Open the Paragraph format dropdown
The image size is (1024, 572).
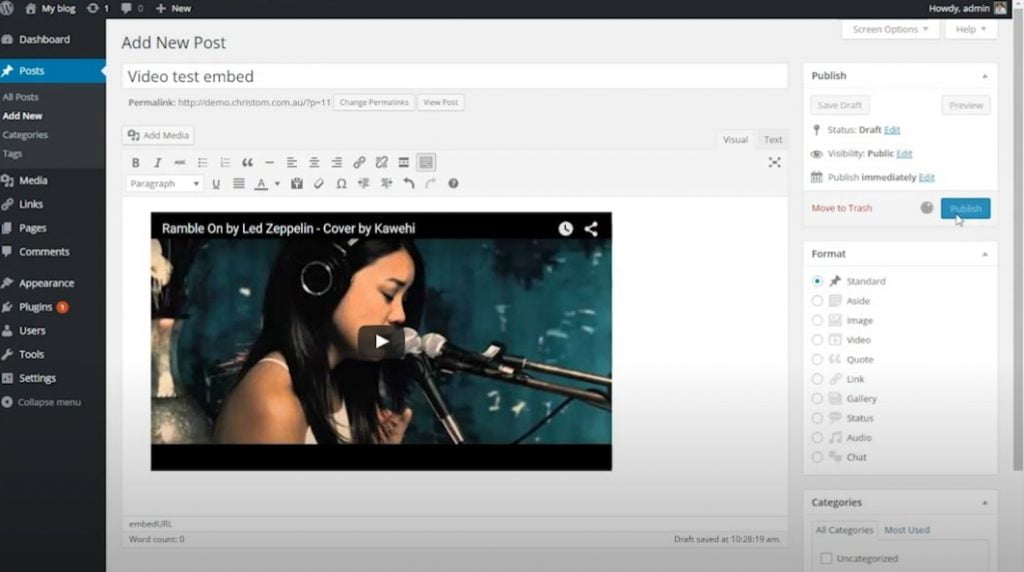(x=163, y=184)
